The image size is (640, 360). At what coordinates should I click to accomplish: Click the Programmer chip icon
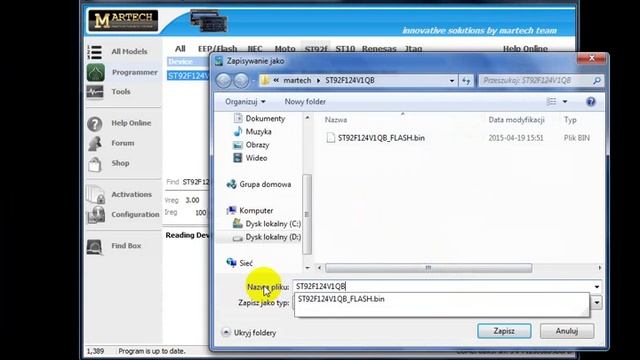(96, 72)
